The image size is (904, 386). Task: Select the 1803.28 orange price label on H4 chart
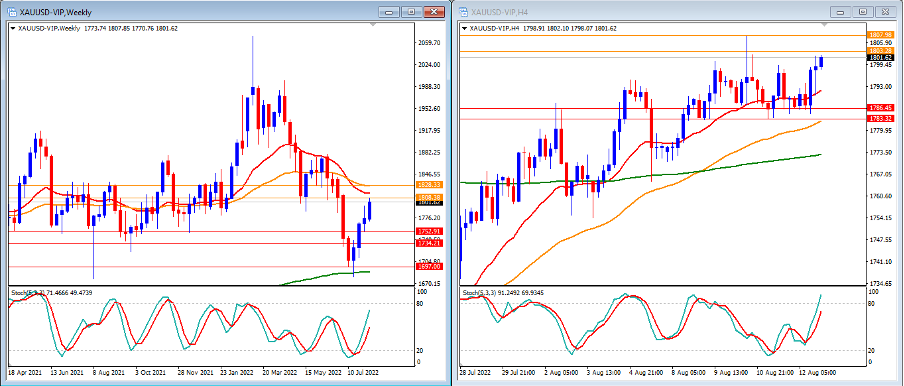pyautogui.click(x=882, y=51)
